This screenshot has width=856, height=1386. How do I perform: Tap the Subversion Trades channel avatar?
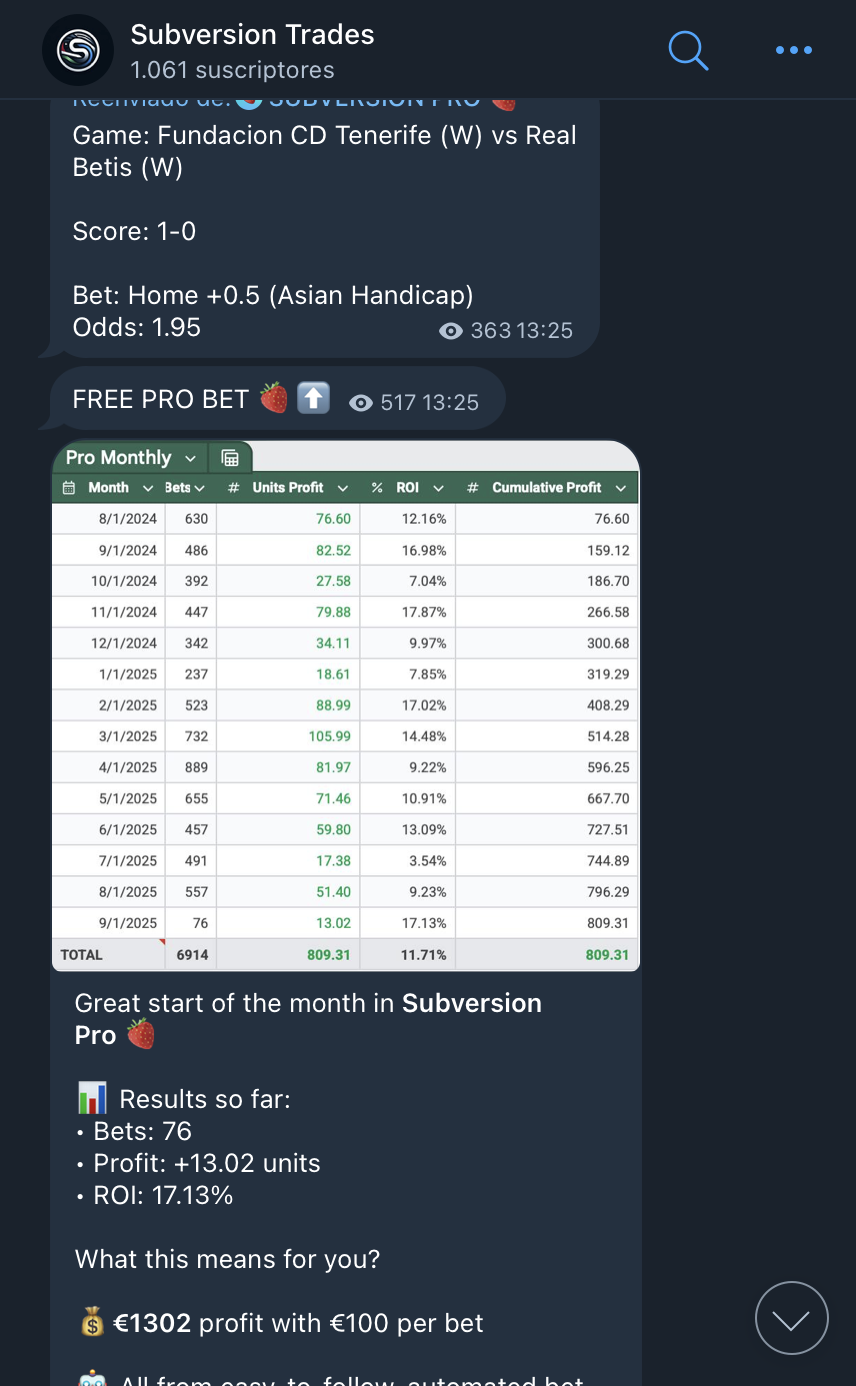(x=78, y=50)
